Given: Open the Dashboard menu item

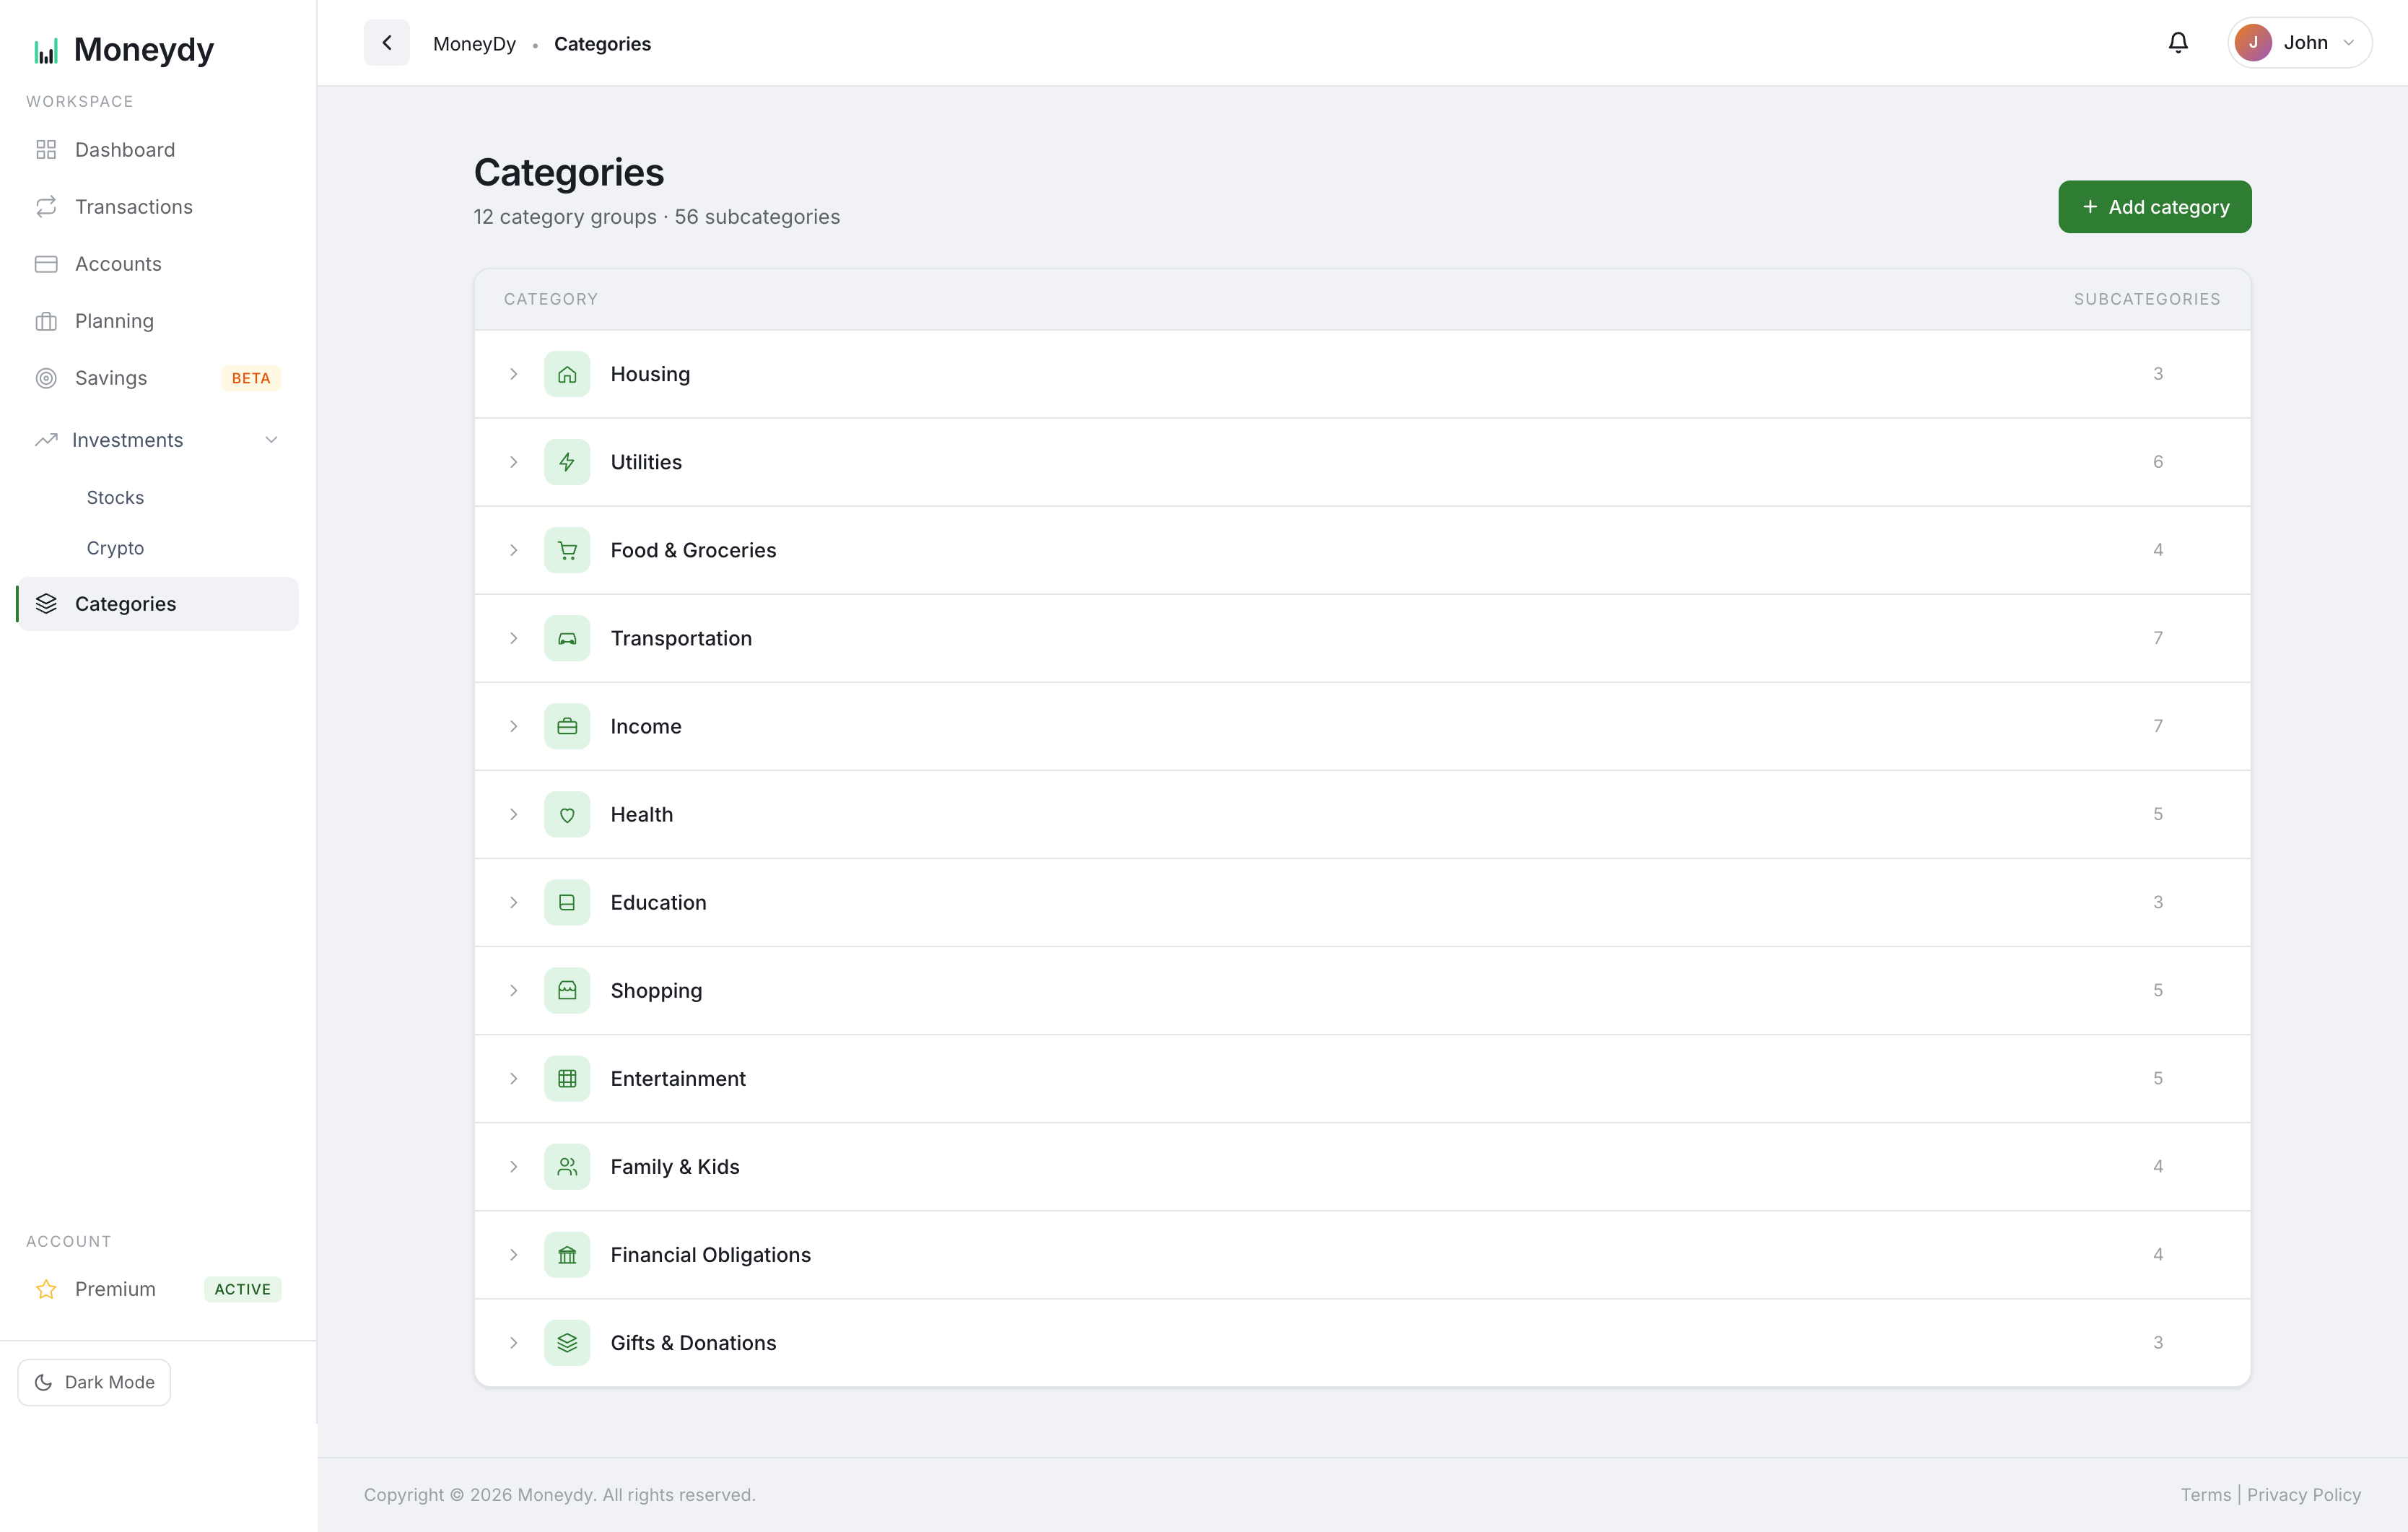Looking at the screenshot, I should [x=158, y=150].
